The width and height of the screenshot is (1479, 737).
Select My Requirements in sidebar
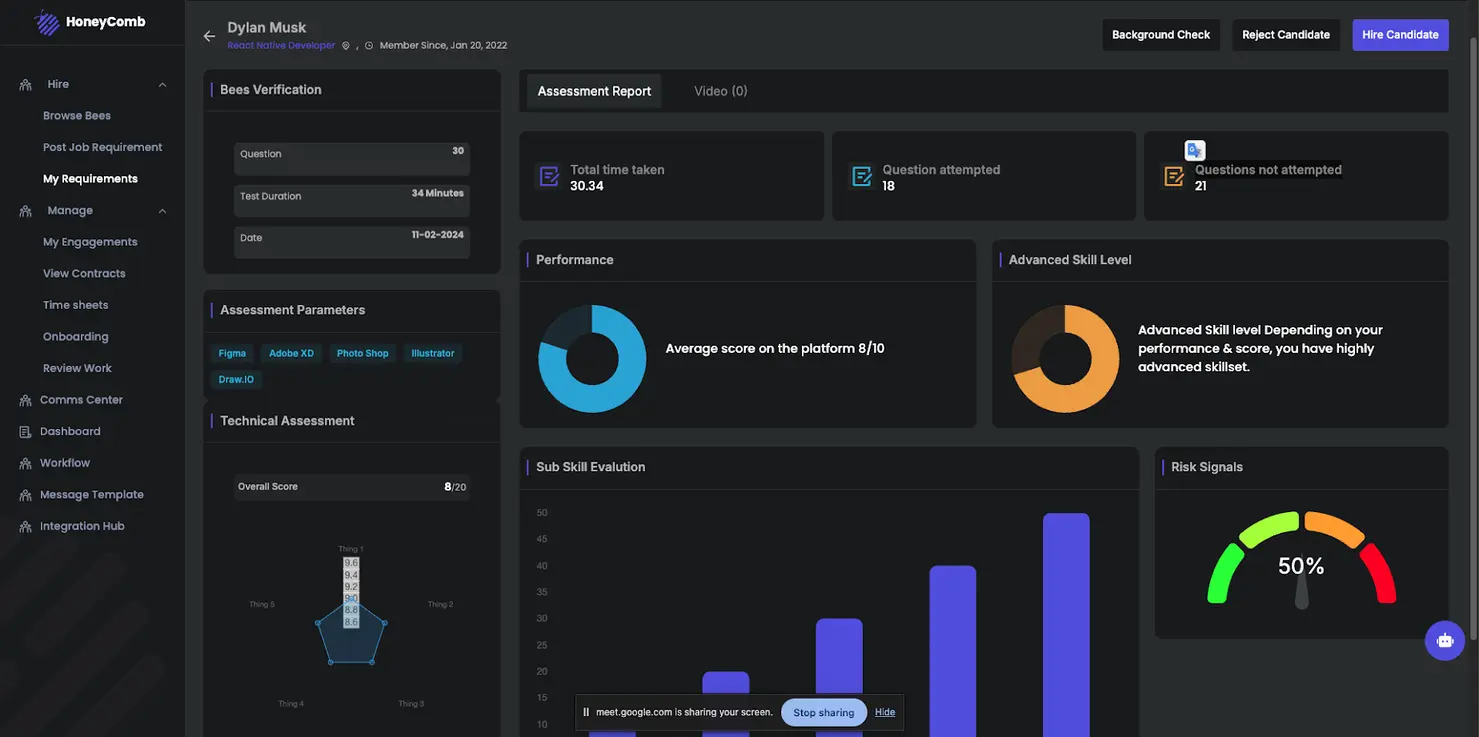tap(90, 179)
